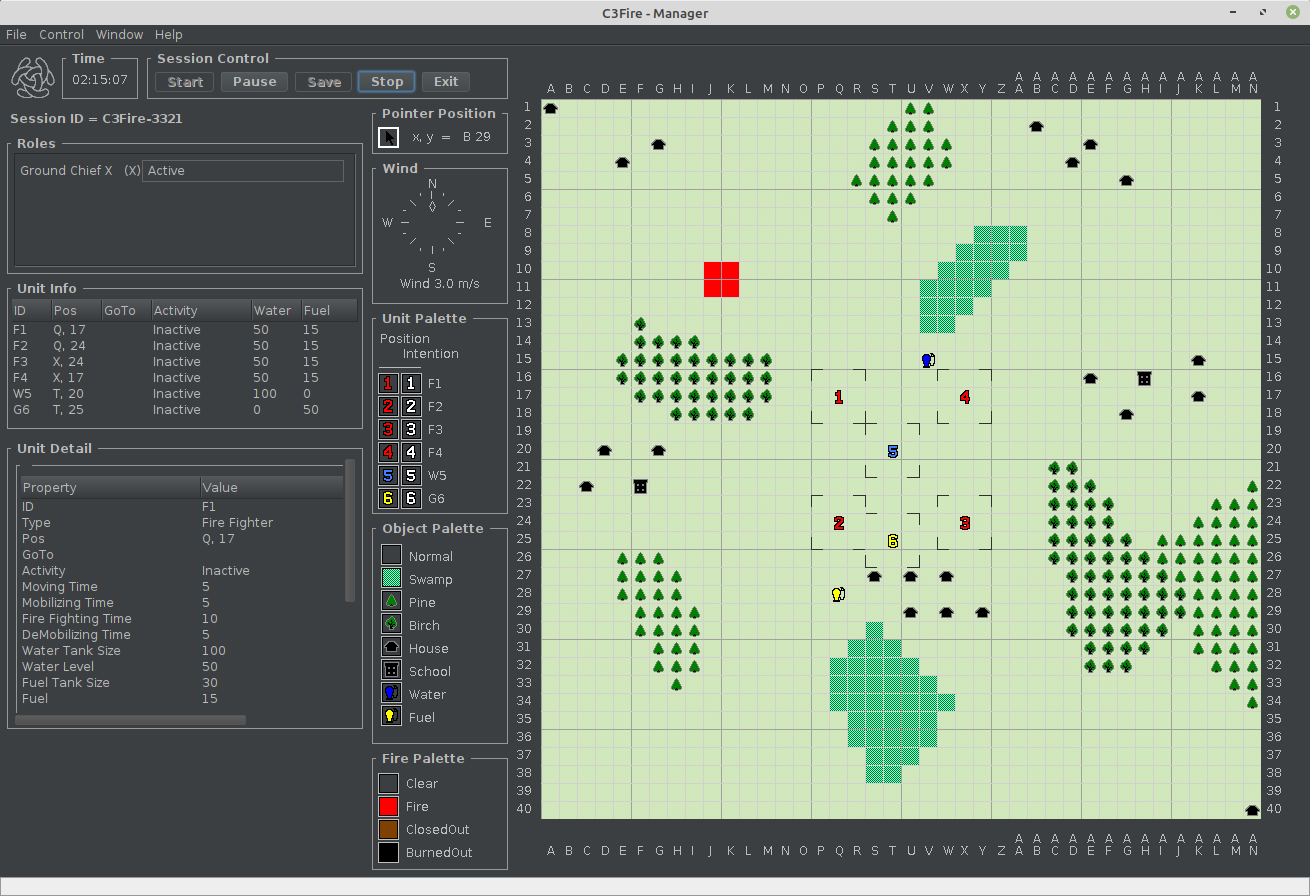Select the F1 intention icon in Unit Palette
The height and width of the screenshot is (896, 1310).
pyautogui.click(x=411, y=383)
